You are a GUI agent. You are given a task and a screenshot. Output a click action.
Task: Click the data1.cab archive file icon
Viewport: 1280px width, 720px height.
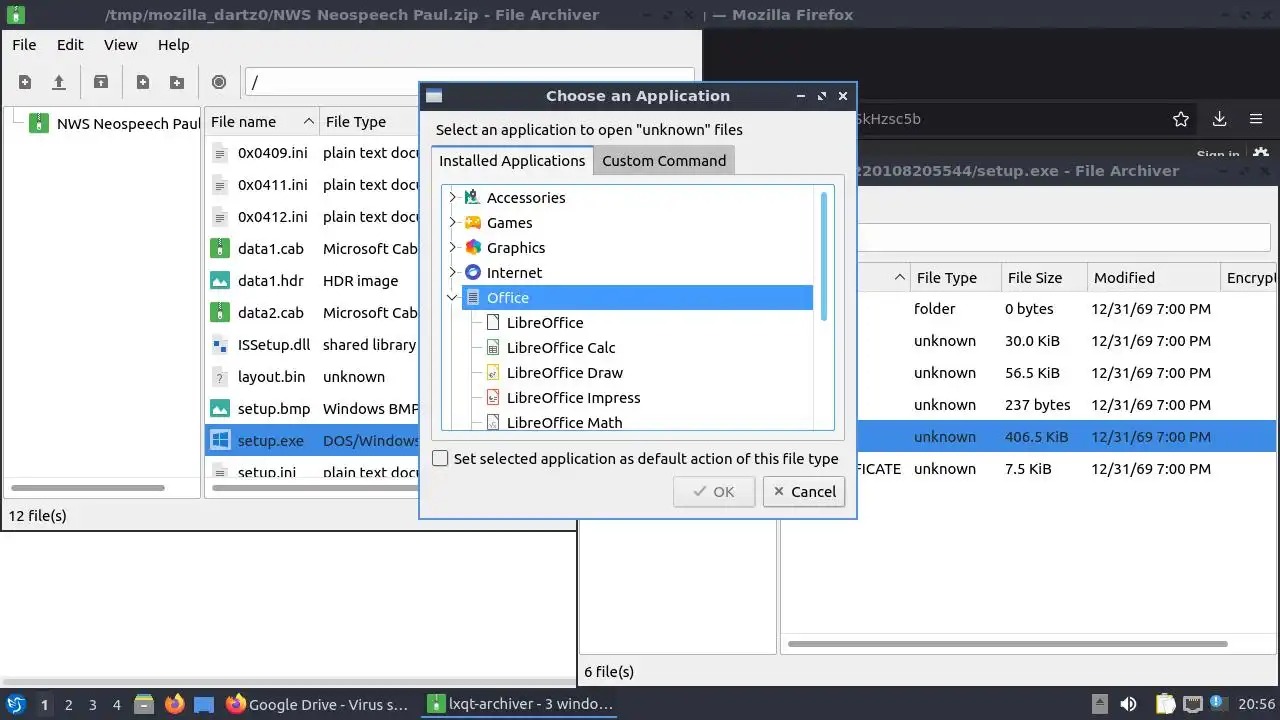(x=220, y=248)
